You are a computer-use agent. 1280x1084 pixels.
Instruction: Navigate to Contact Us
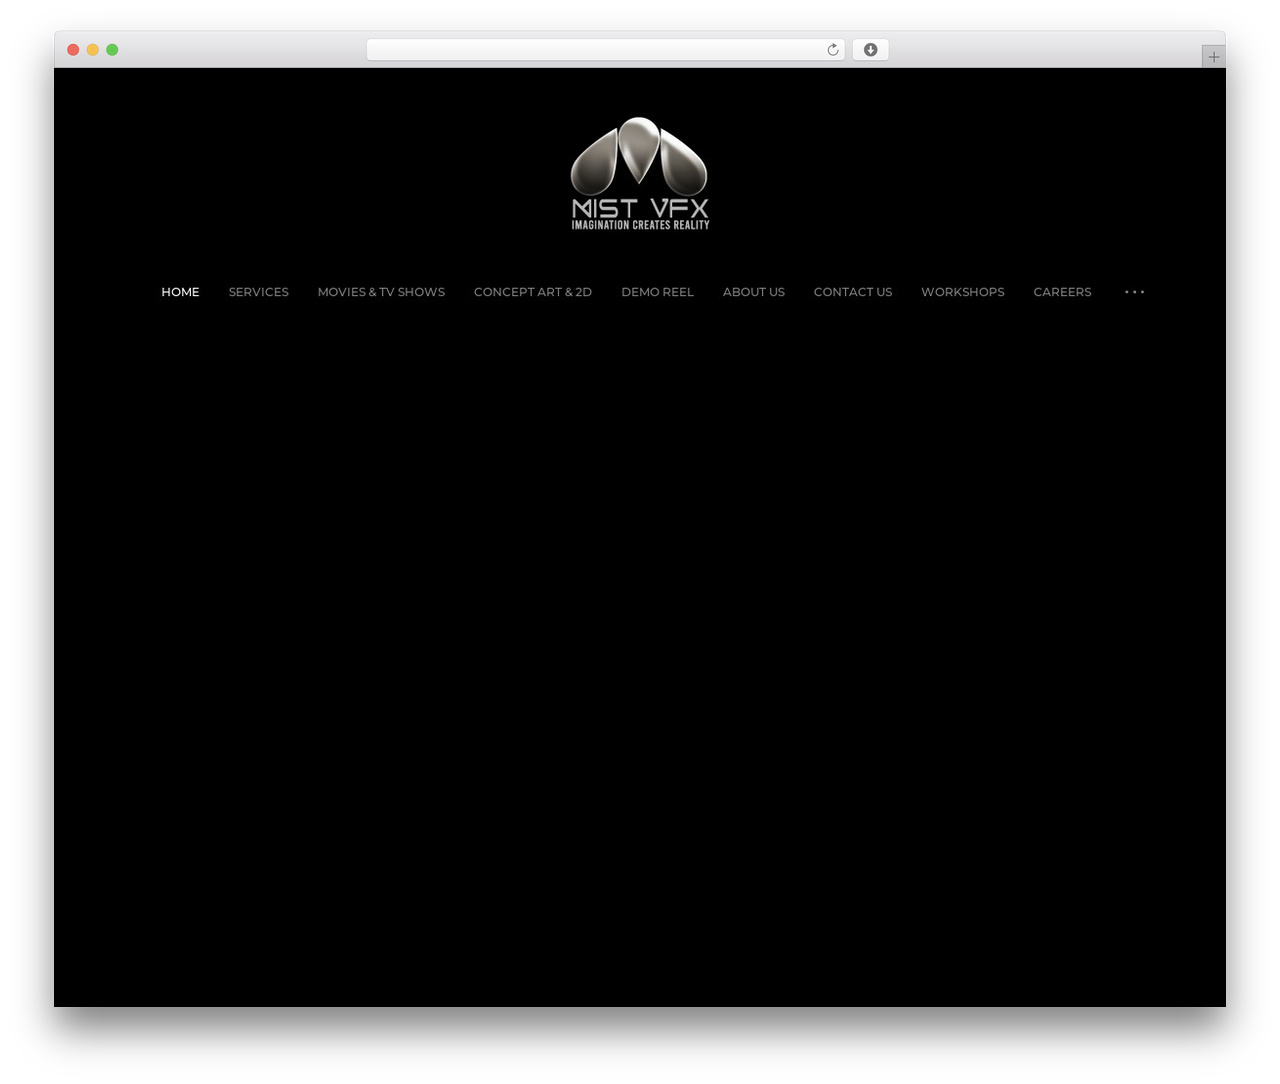tap(853, 292)
